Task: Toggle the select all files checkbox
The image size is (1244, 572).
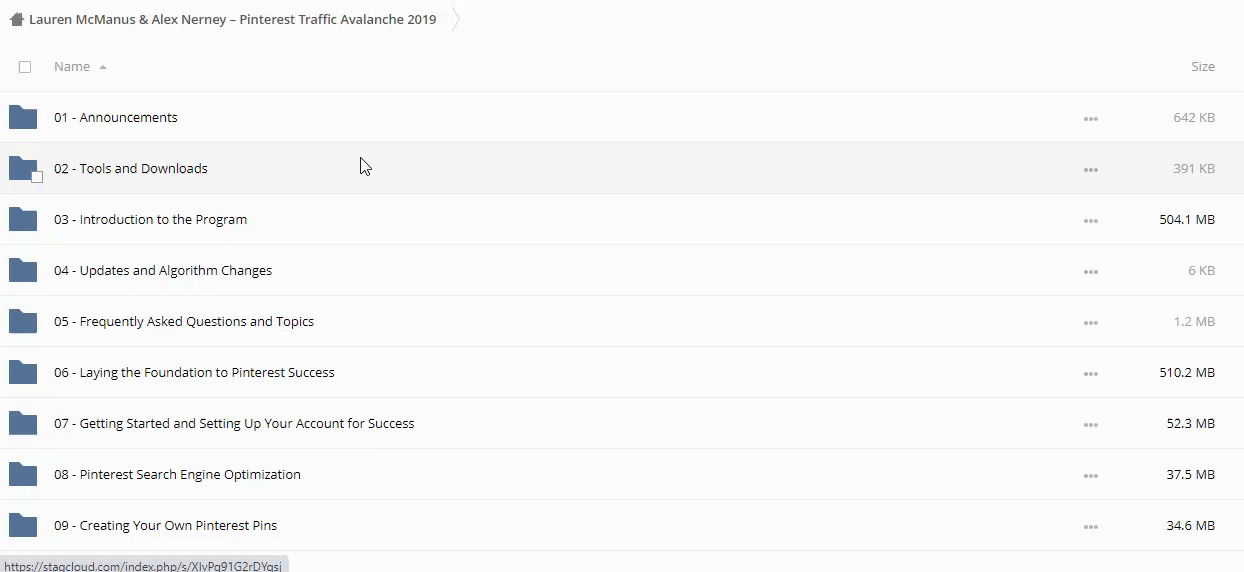Action: (x=25, y=67)
